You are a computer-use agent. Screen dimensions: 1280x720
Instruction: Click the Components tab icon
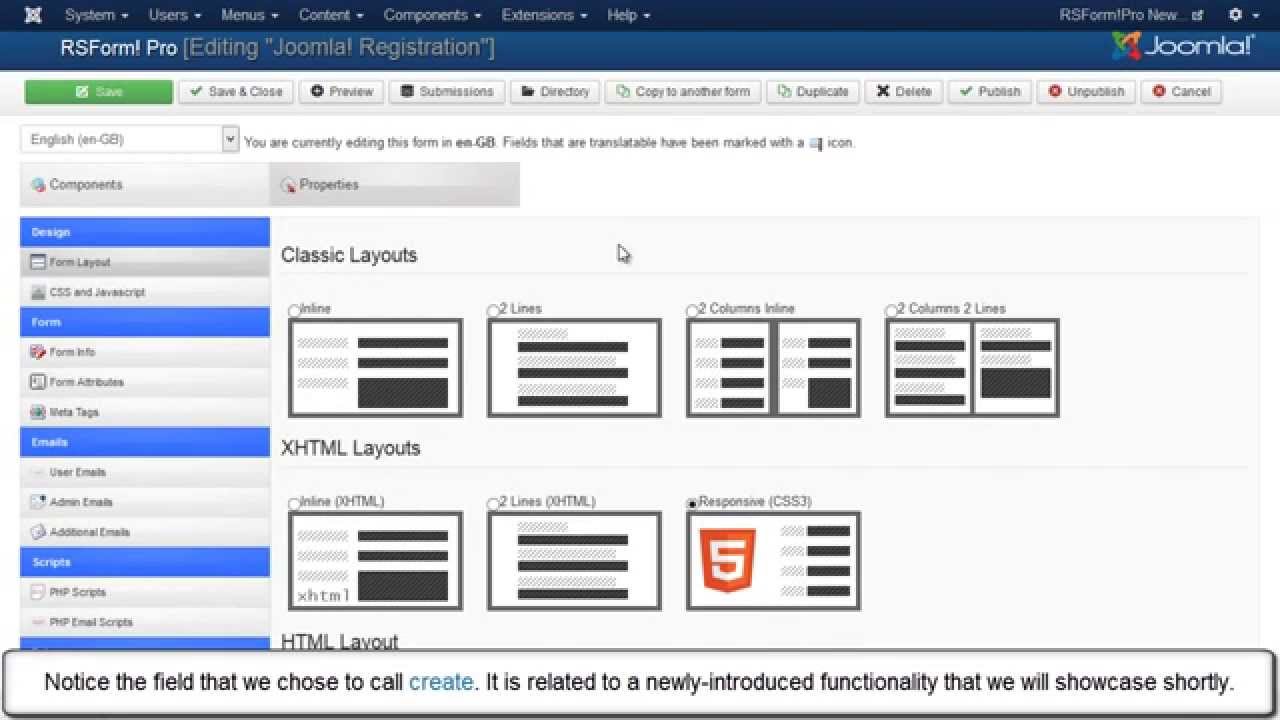(39, 185)
